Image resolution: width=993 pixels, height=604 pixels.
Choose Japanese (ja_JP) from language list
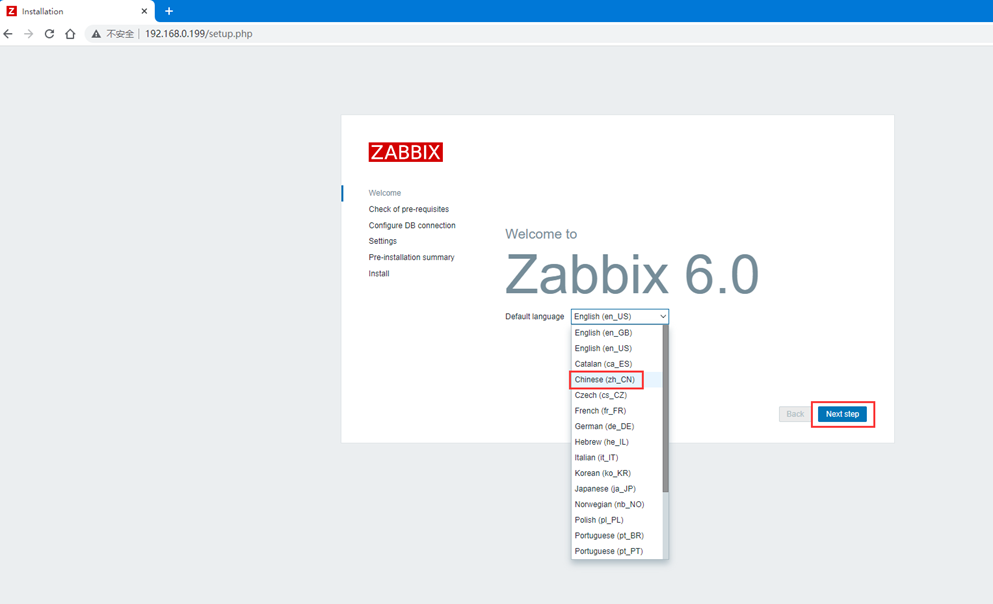pyautogui.click(x=616, y=489)
